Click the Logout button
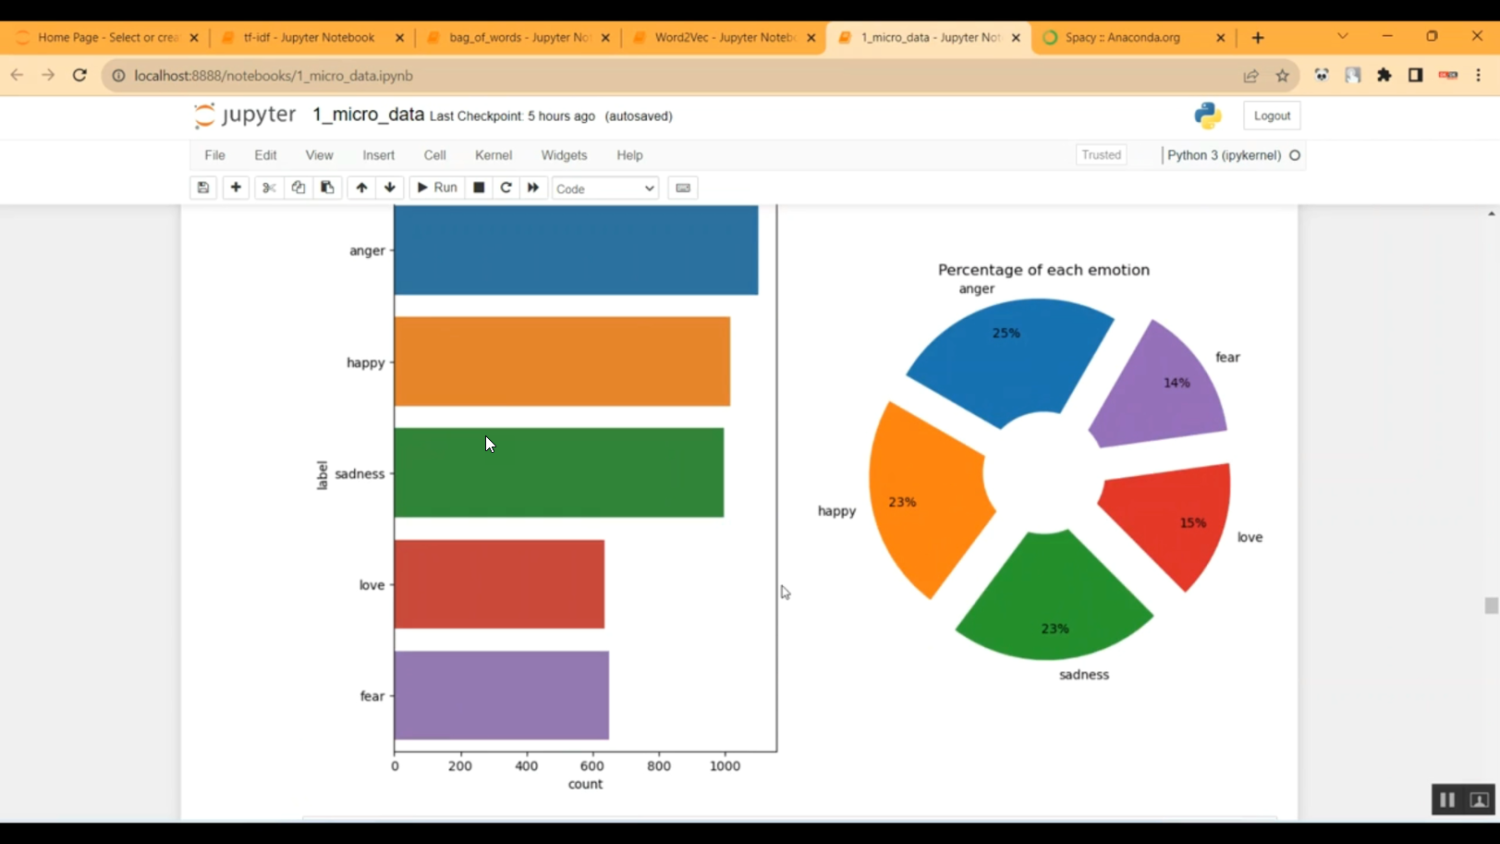The image size is (1500, 844). pyautogui.click(x=1271, y=115)
